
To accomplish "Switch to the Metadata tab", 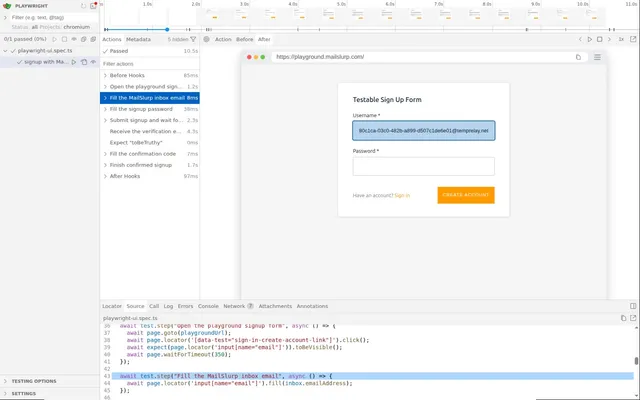I will pos(138,39).
